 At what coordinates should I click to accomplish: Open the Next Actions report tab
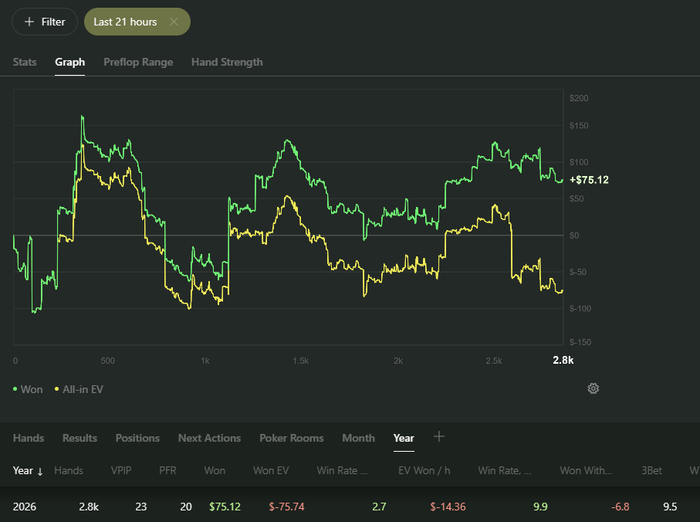[x=209, y=438]
